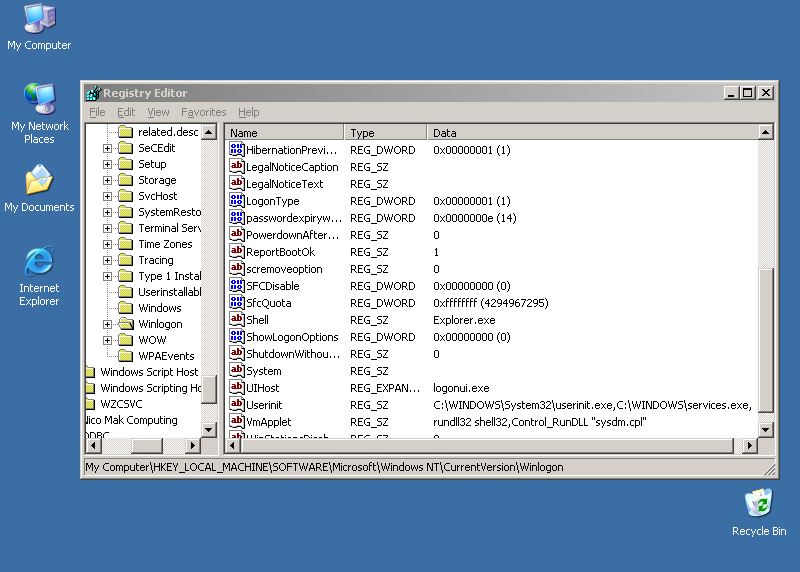
Task: Select the UIHost value icon
Action: [x=236, y=388]
